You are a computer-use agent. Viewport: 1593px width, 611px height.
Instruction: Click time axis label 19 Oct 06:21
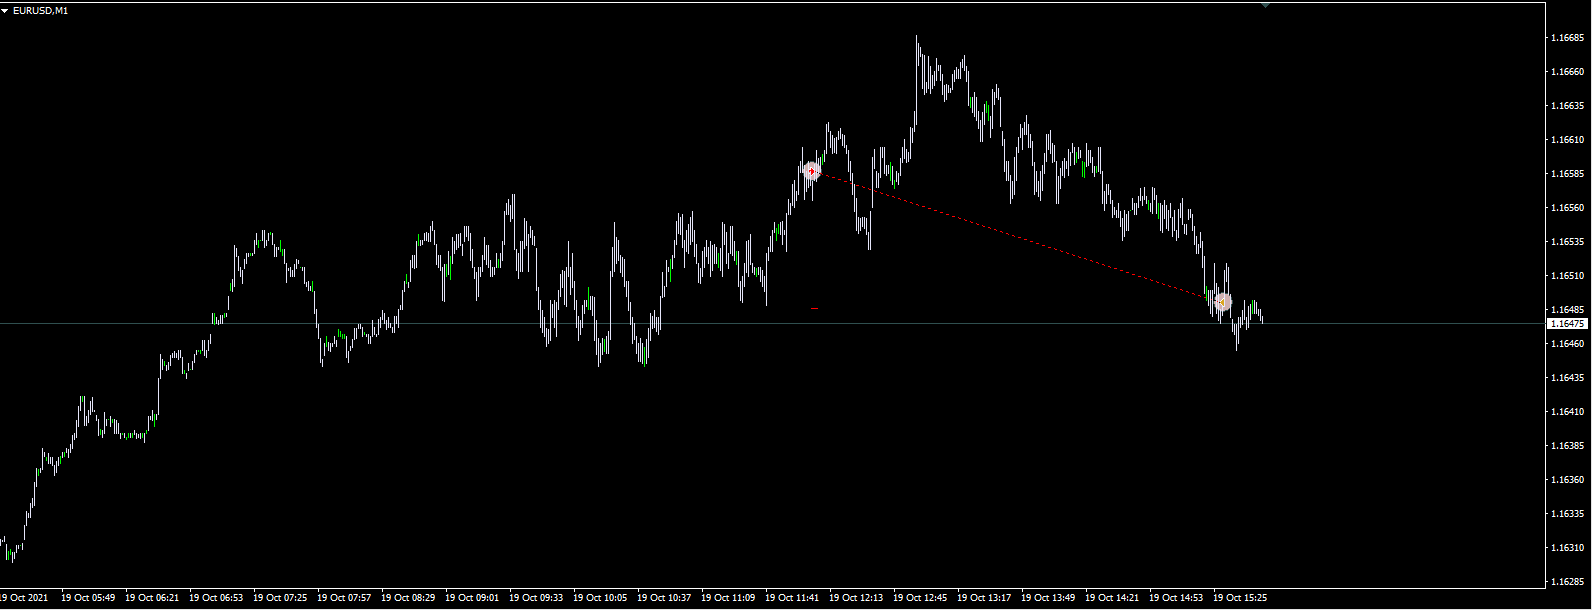click(152, 598)
